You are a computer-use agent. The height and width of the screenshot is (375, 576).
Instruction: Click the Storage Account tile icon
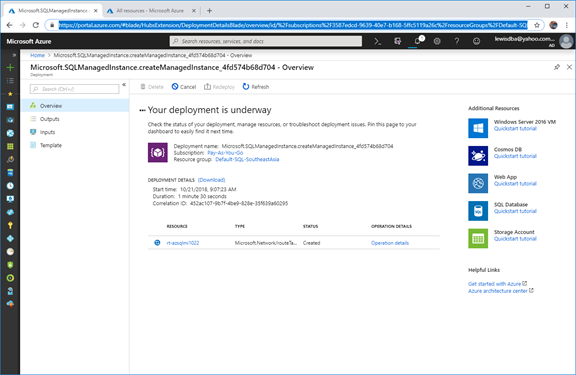tap(478, 238)
